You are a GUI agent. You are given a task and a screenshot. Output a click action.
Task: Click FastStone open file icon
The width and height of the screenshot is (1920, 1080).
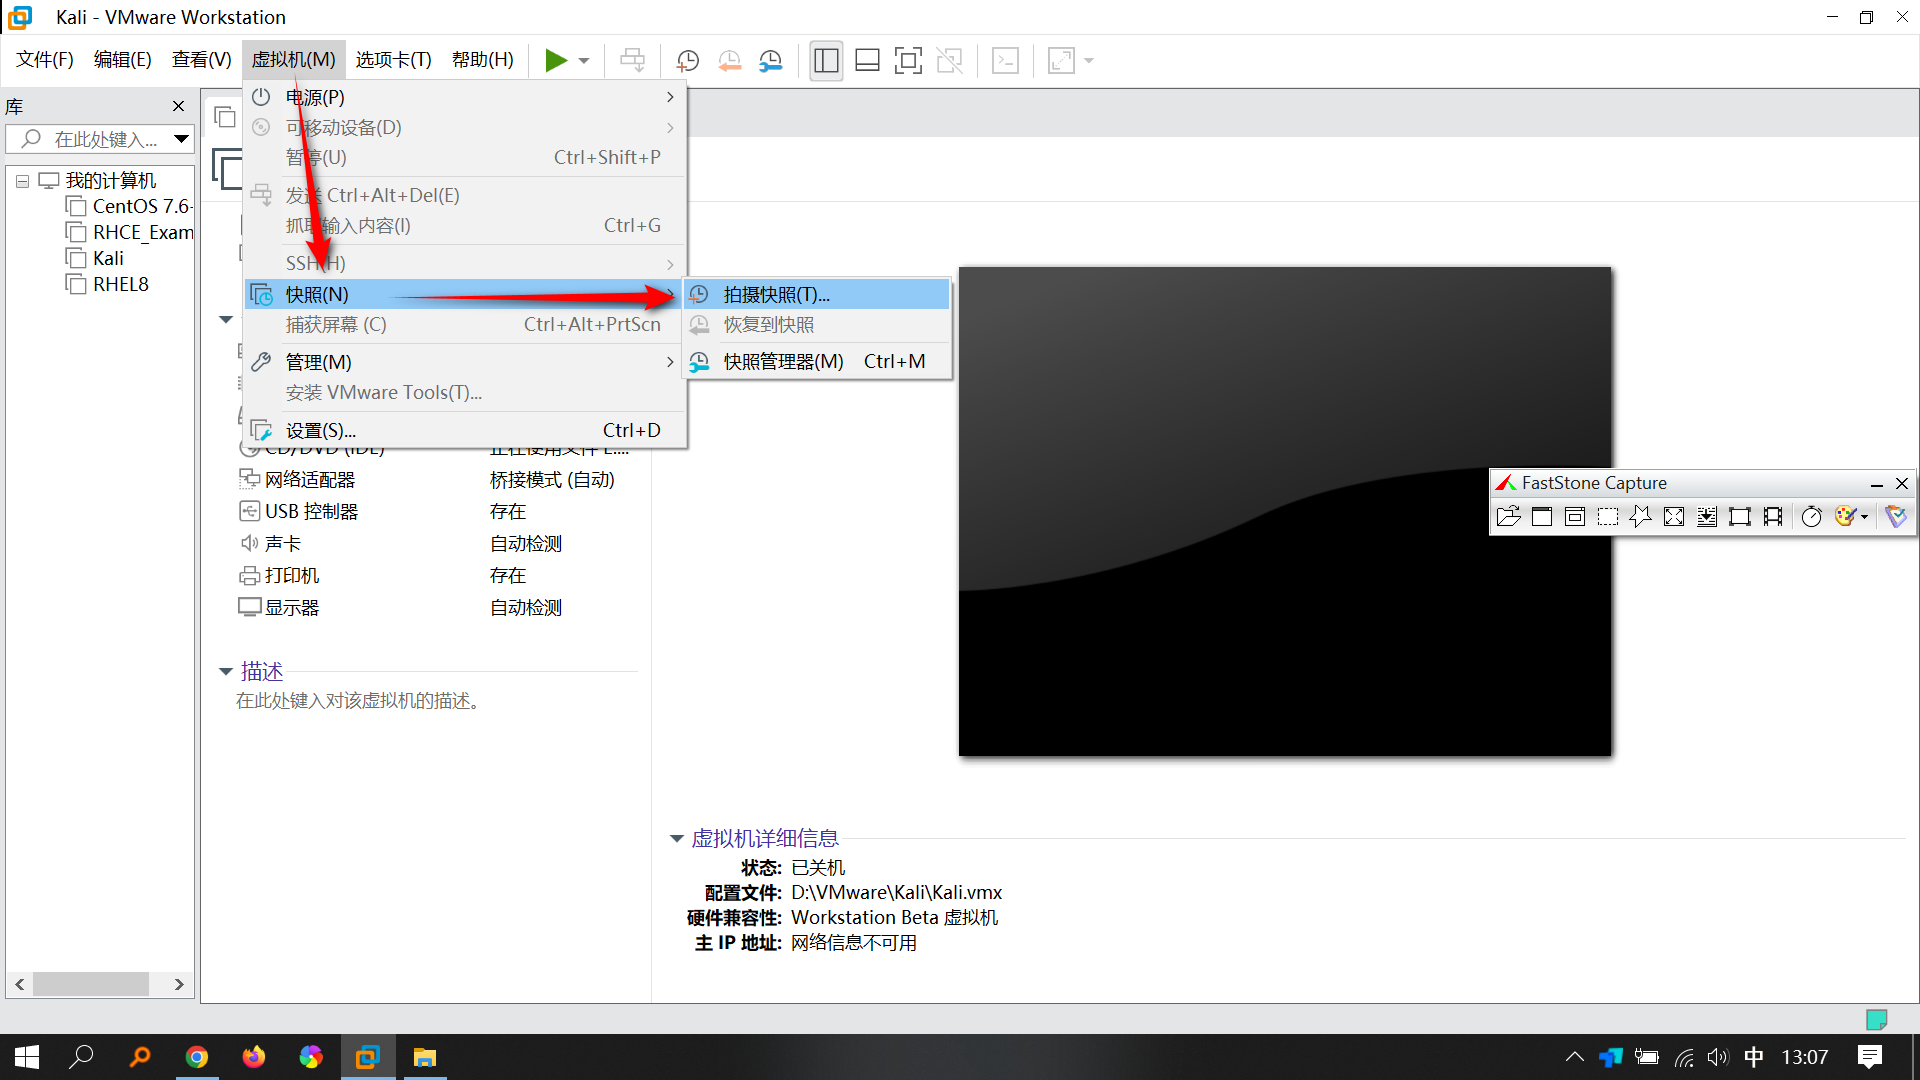click(x=1508, y=517)
